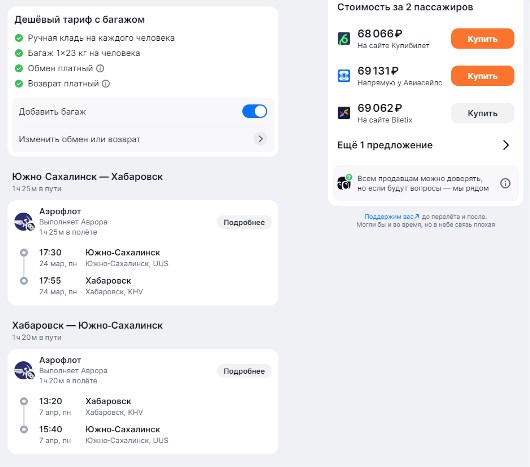The height and width of the screenshot is (467, 530).
Task: Click the Авиасейлс seller logo icon
Action: pos(344,76)
